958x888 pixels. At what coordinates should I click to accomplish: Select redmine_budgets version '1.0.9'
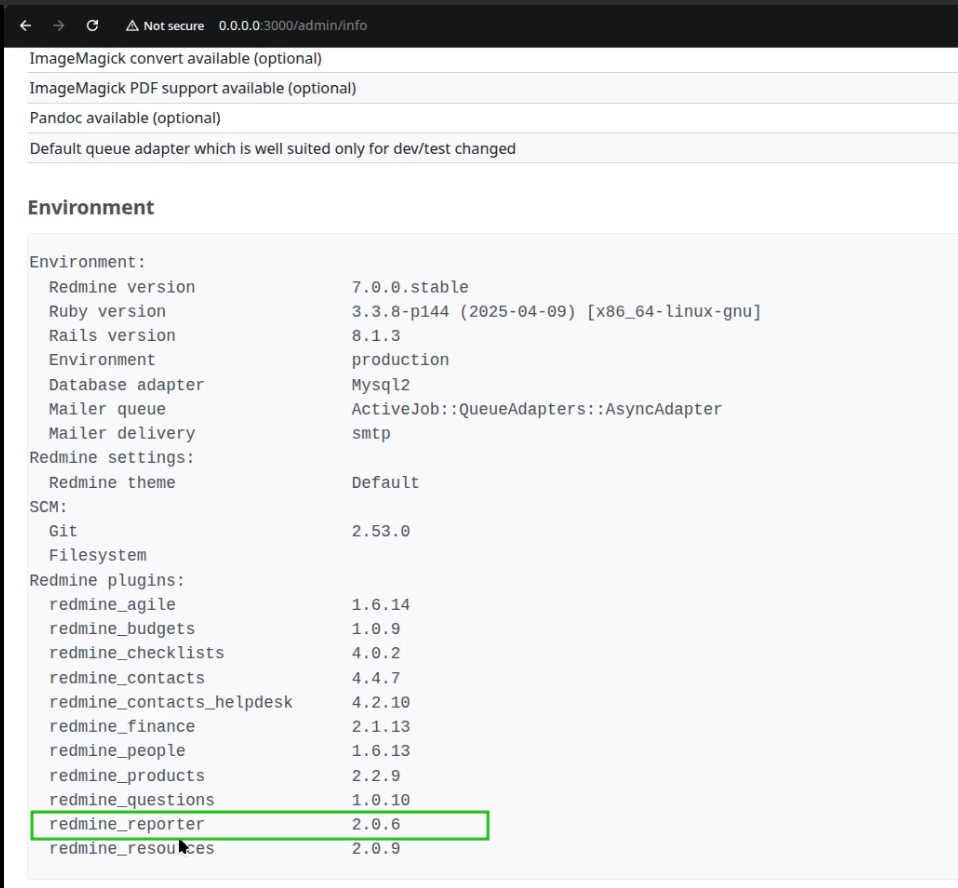click(376, 629)
